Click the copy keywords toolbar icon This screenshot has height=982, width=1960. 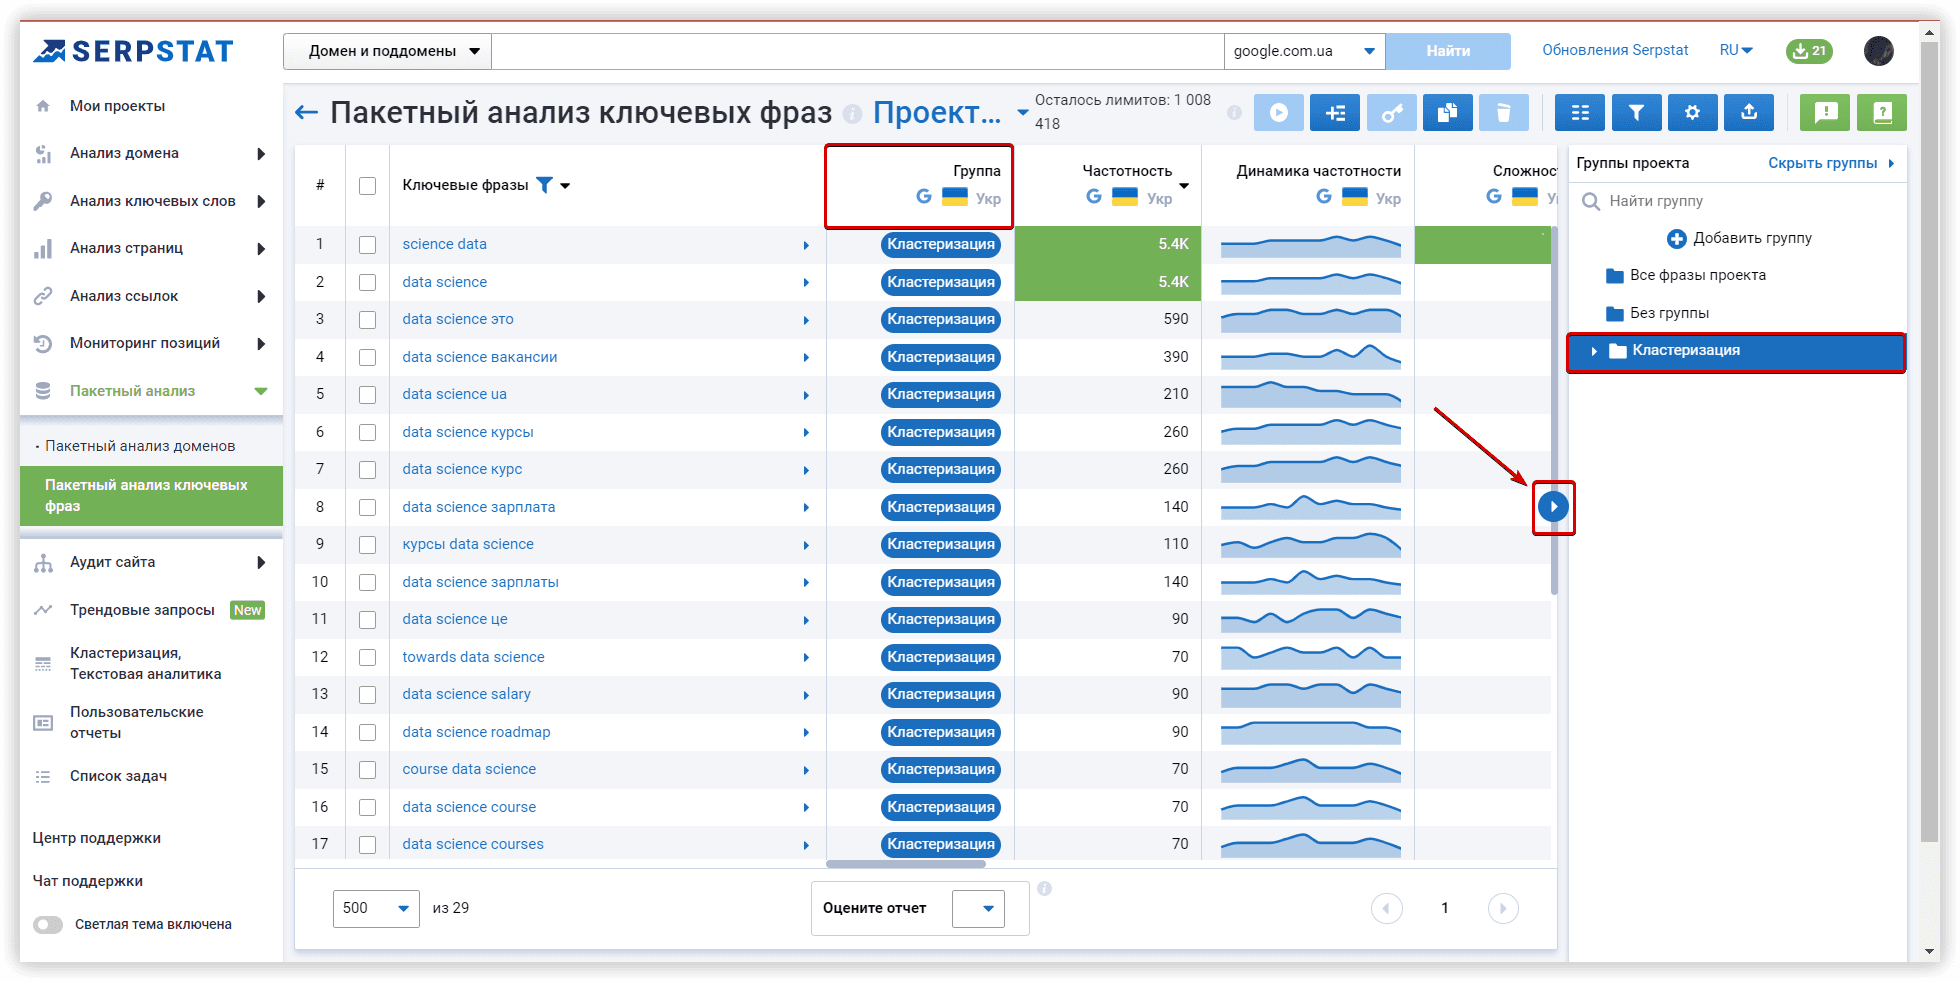tap(1447, 113)
